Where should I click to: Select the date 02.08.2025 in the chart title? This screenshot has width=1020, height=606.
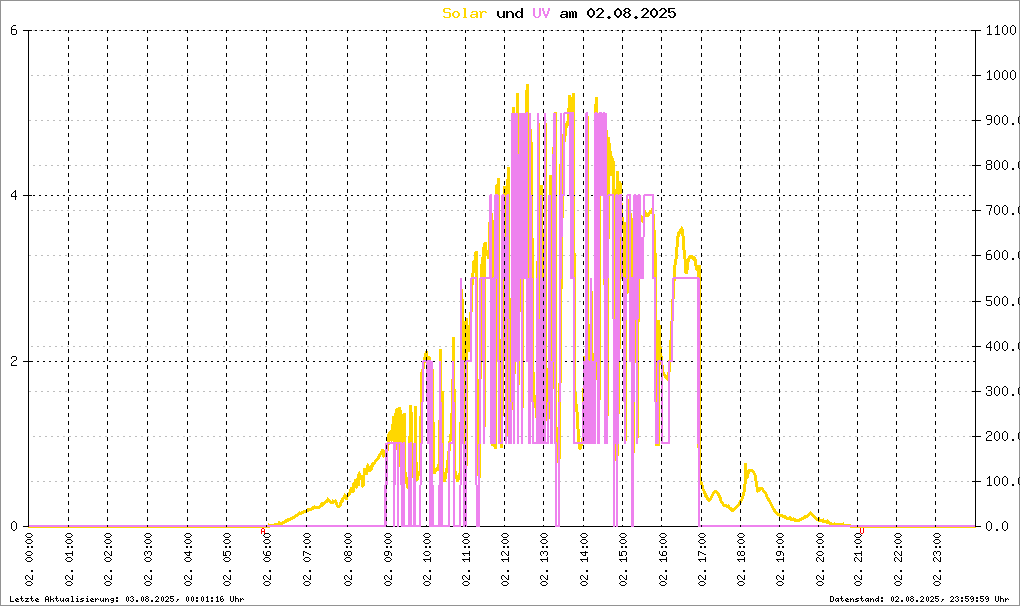tap(631, 13)
